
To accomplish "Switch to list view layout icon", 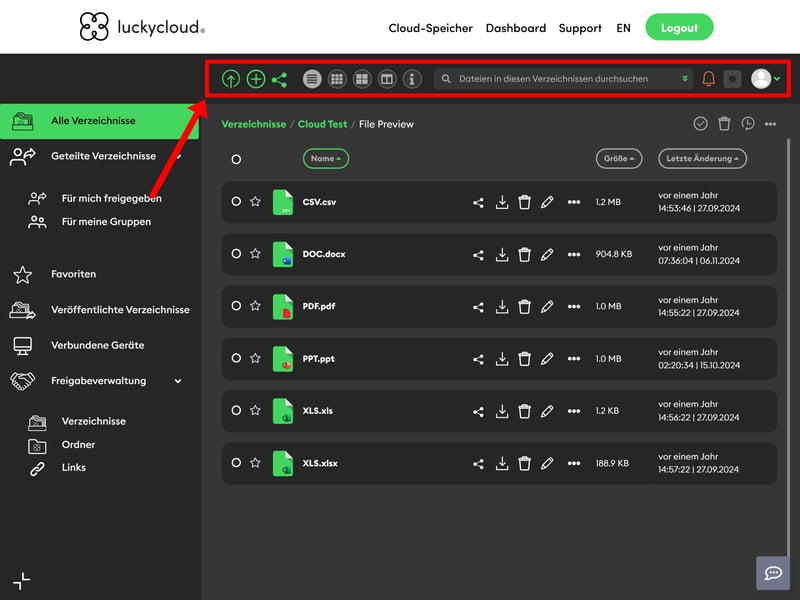I will pyautogui.click(x=312, y=79).
